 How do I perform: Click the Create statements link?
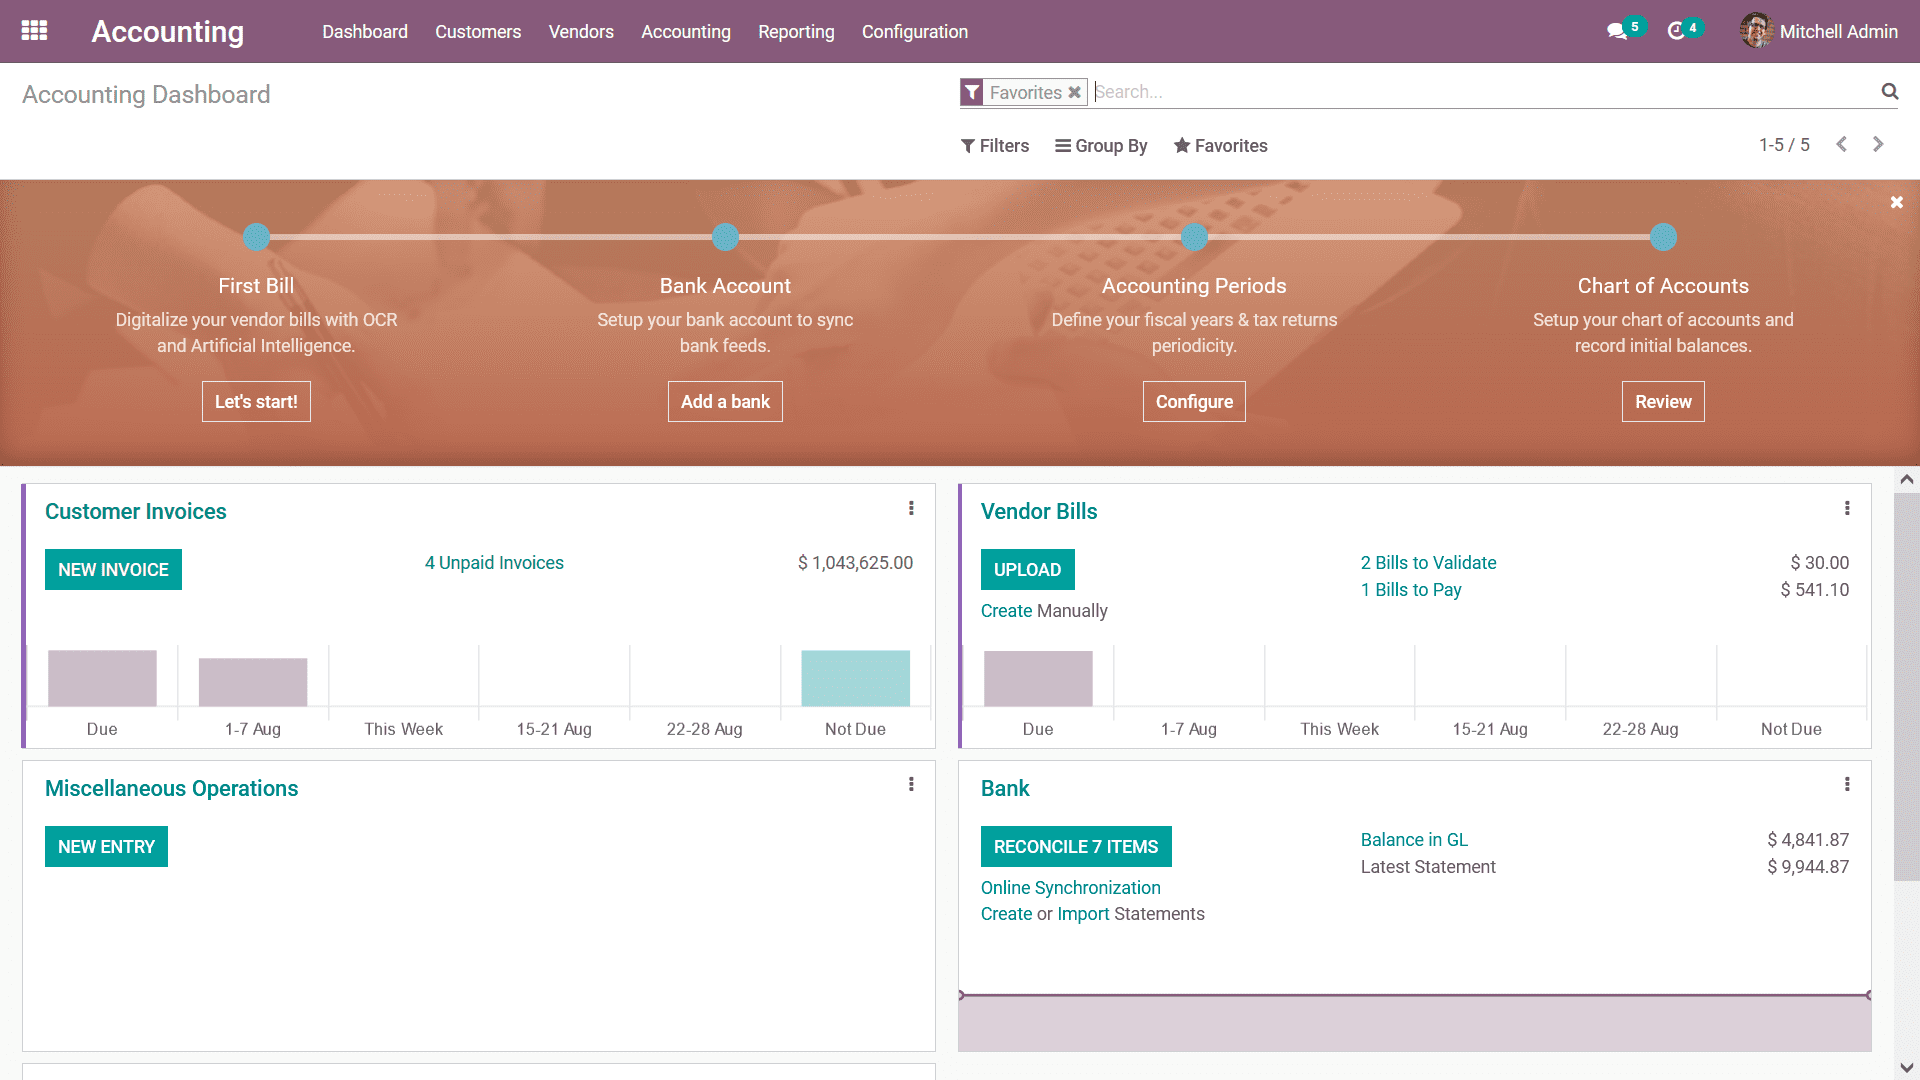(x=1006, y=914)
